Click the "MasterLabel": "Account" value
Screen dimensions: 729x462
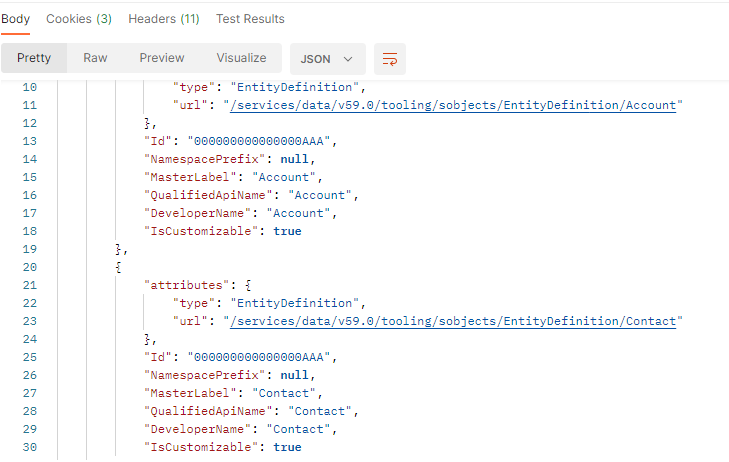284,178
